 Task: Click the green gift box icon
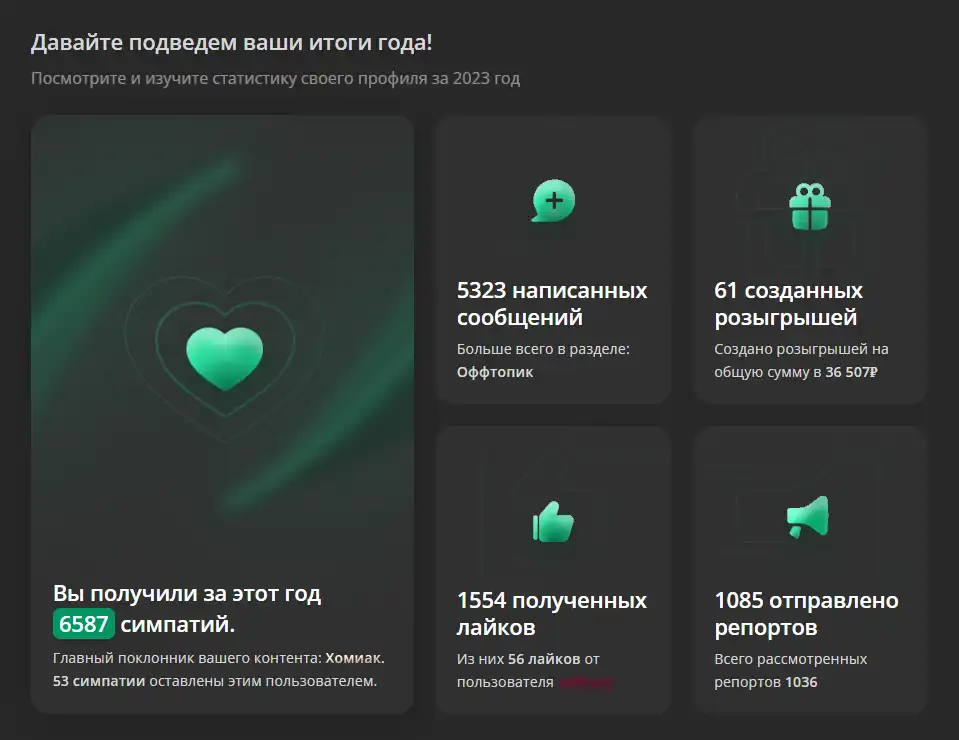coord(810,207)
